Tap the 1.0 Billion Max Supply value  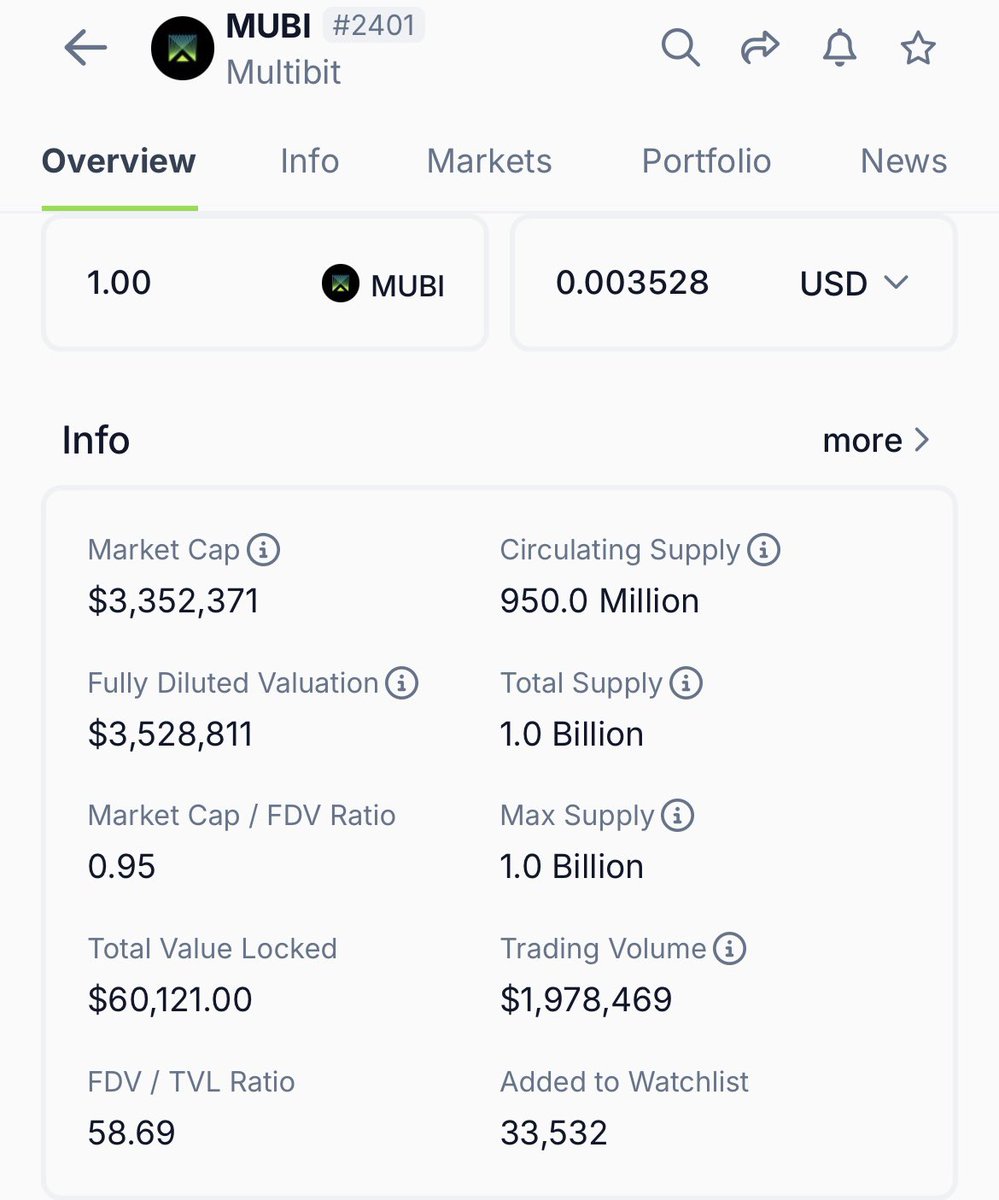[x=572, y=866]
